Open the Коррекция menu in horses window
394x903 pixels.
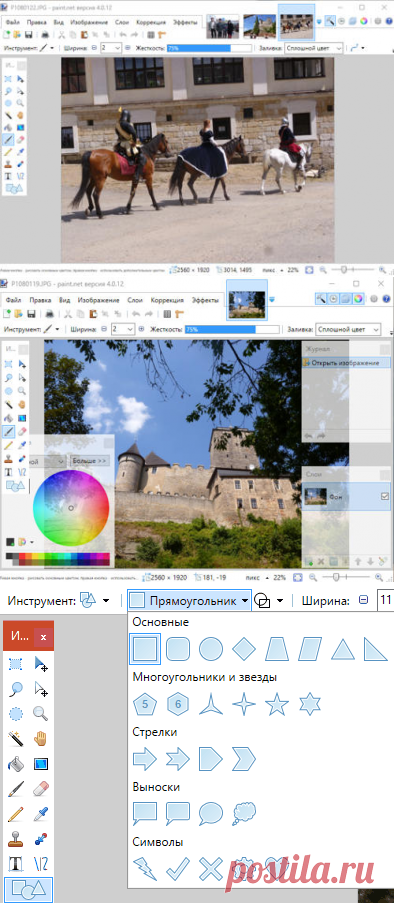pyautogui.click(x=151, y=22)
